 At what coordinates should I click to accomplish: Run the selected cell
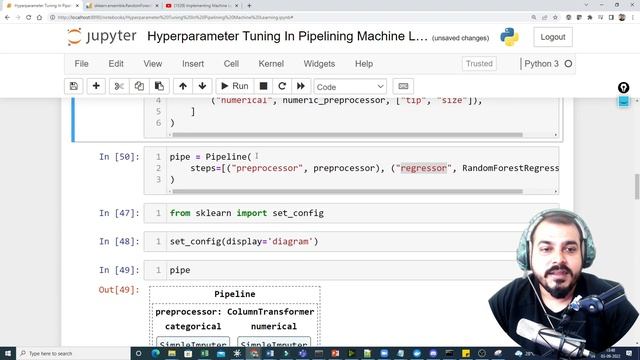pyautogui.click(x=235, y=86)
